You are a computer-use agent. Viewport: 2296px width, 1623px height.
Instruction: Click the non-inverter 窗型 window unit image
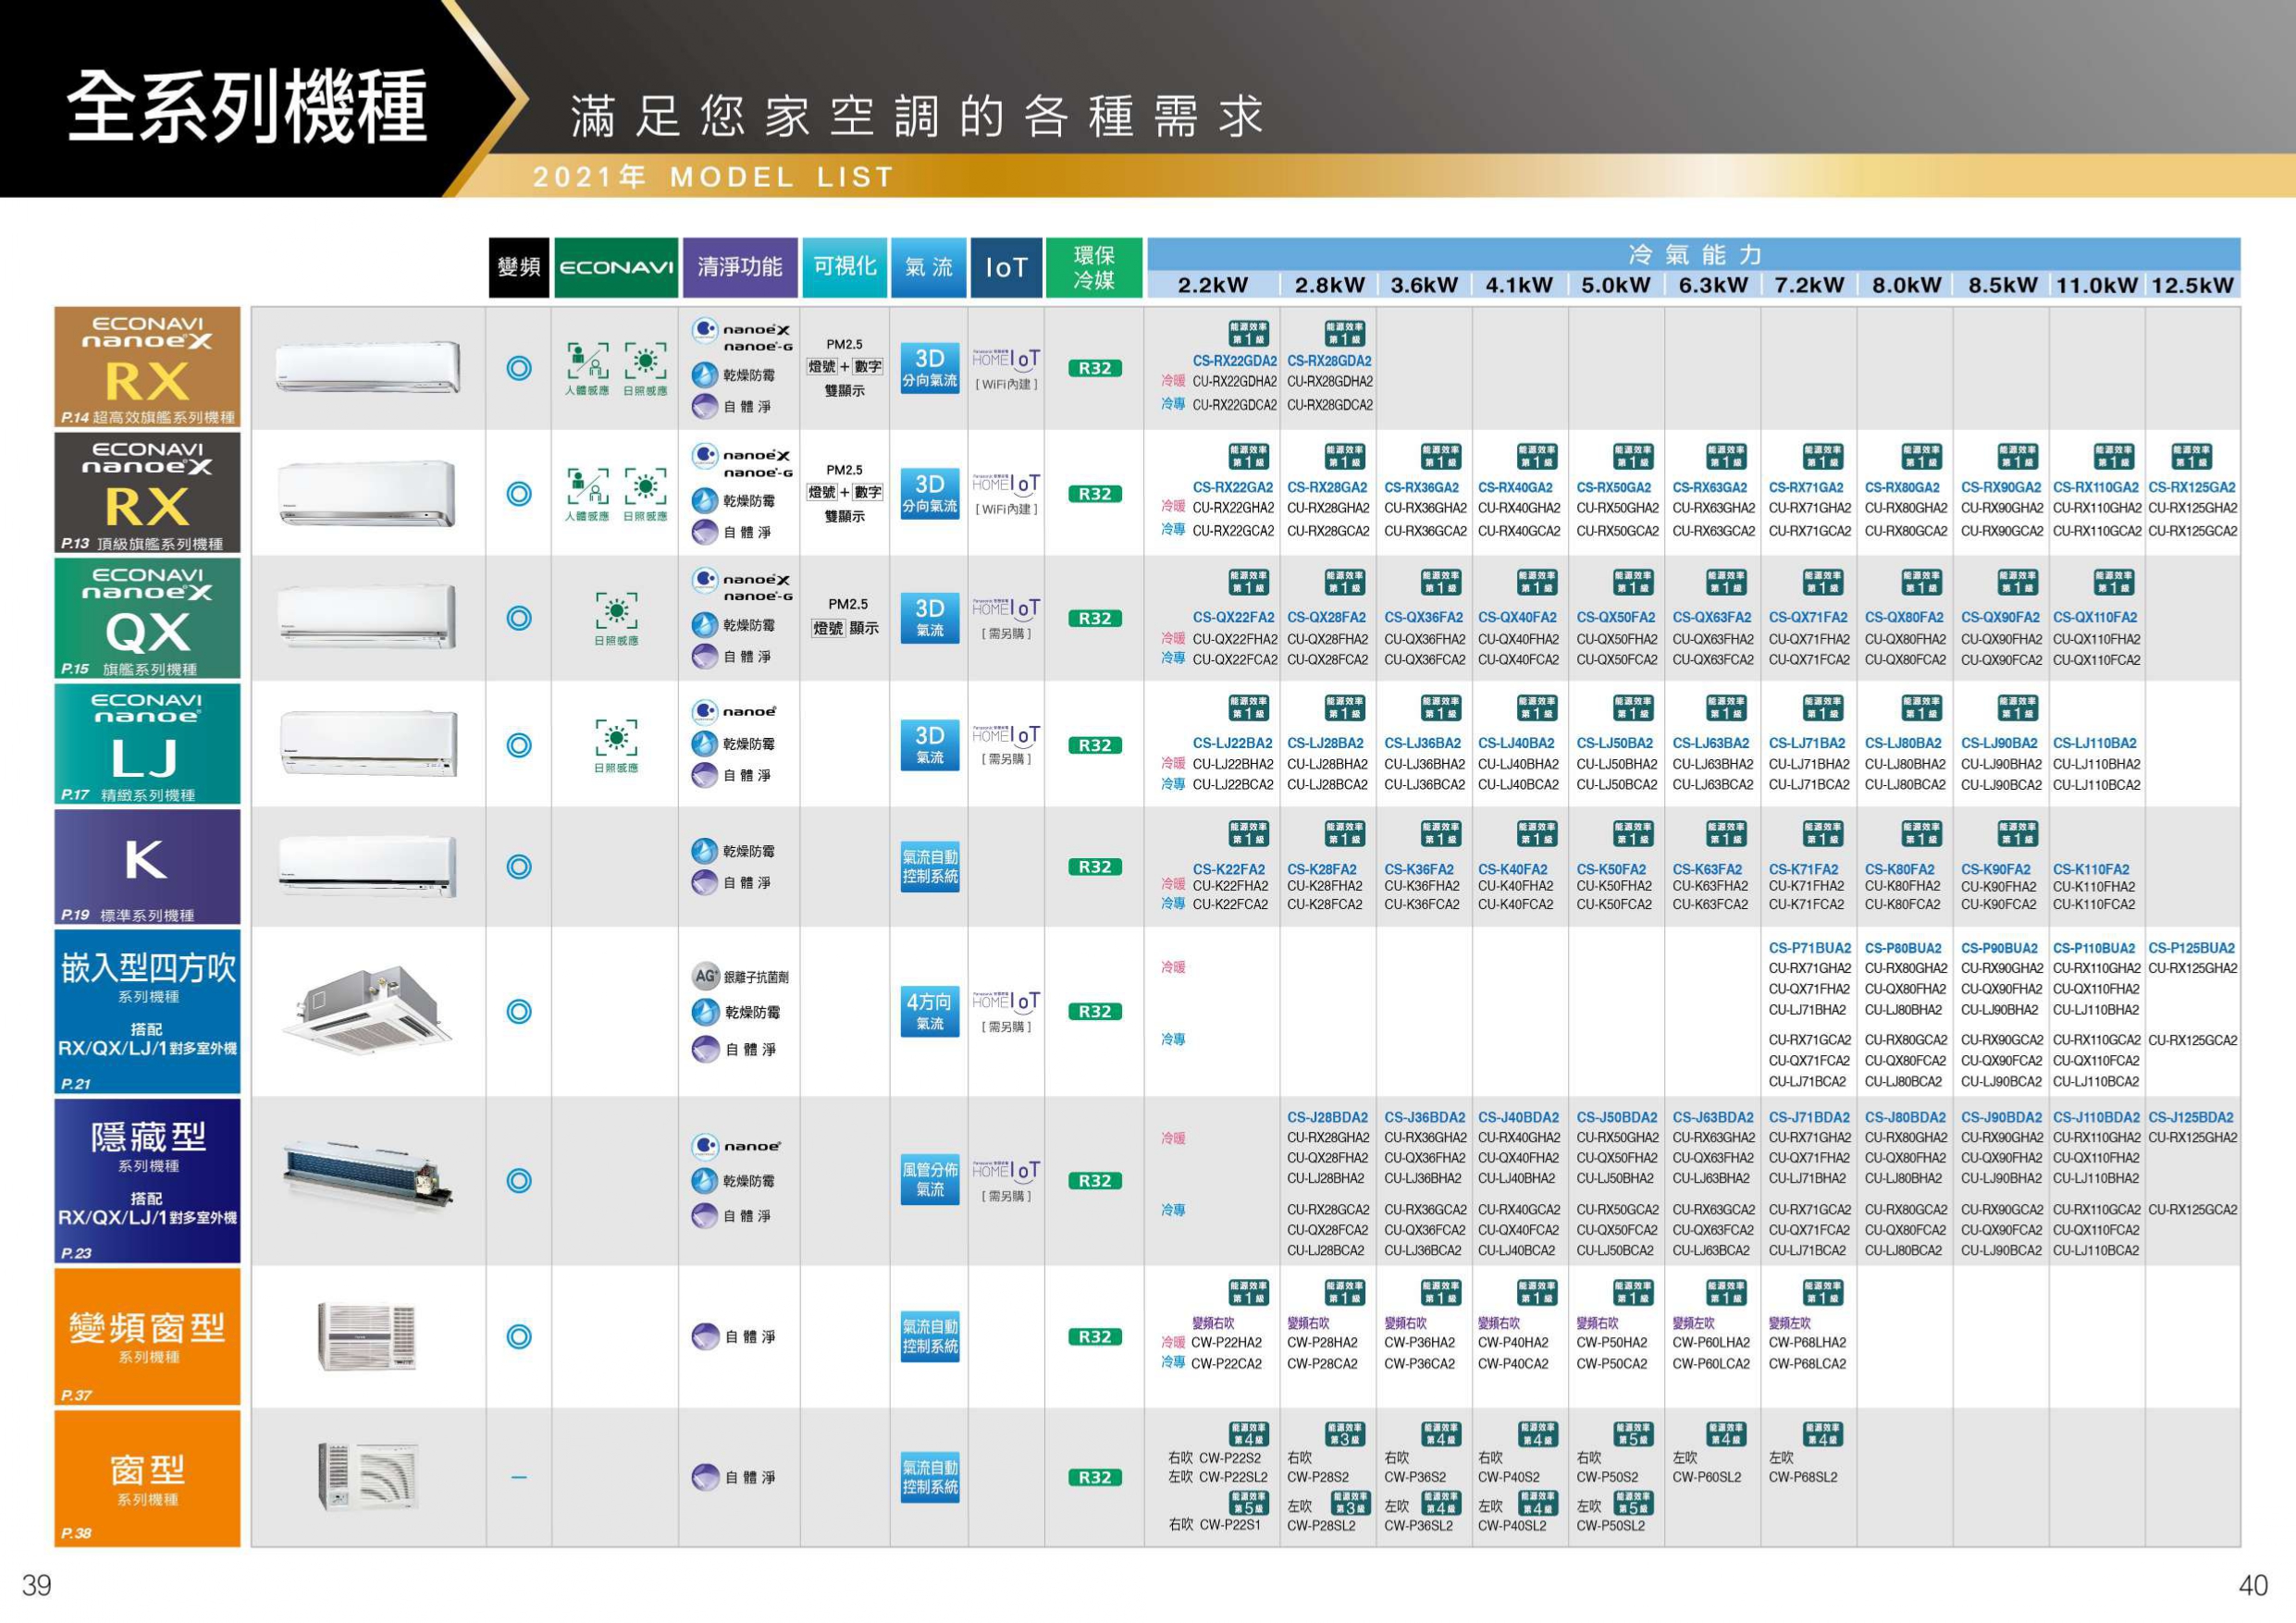pyautogui.click(x=368, y=1477)
